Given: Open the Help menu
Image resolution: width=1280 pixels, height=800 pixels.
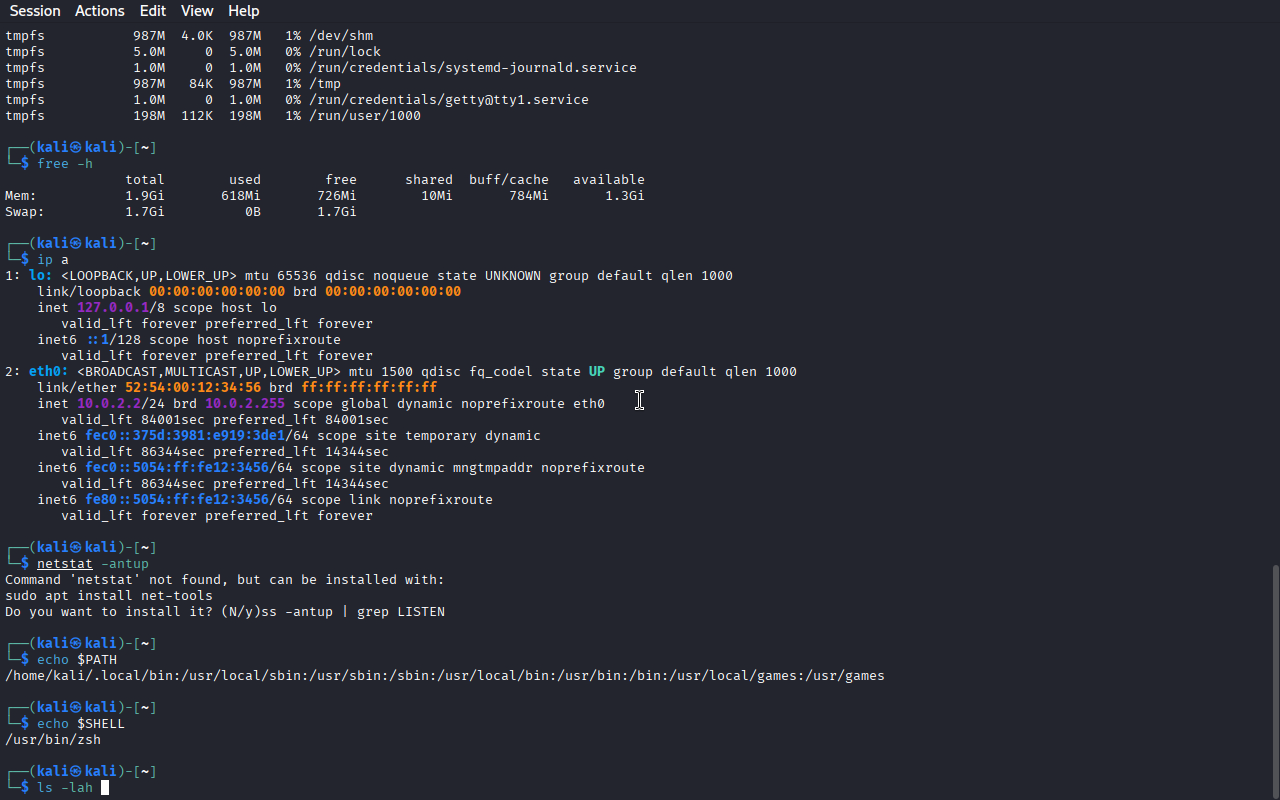Looking at the screenshot, I should [243, 11].
